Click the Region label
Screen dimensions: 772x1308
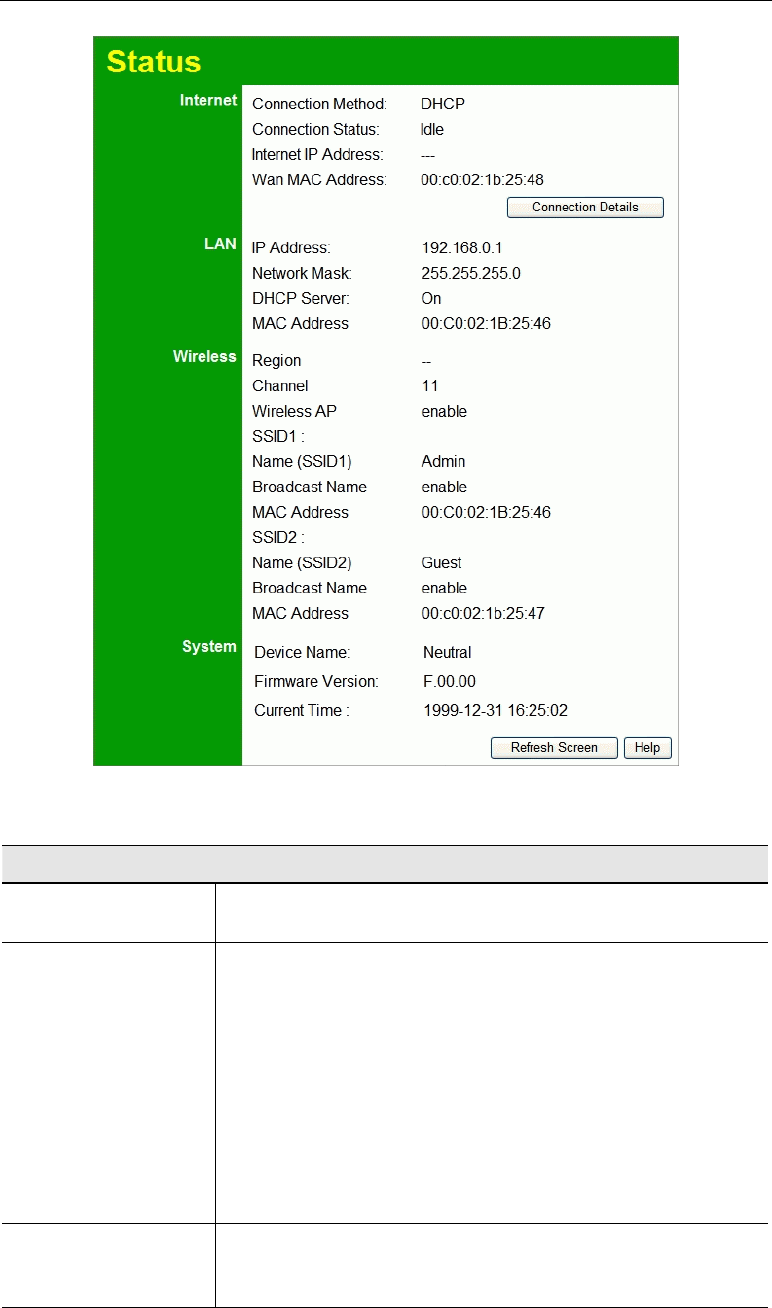[x=276, y=360]
